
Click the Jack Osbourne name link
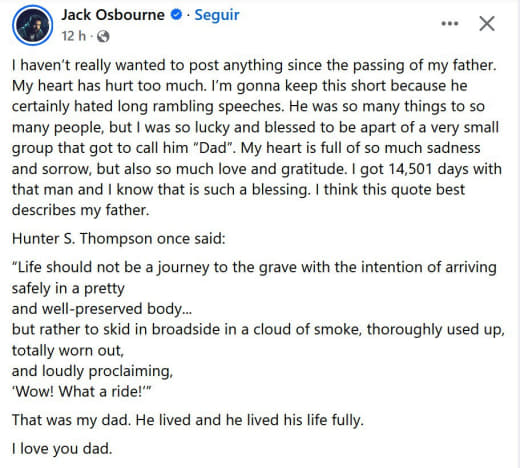pos(113,15)
